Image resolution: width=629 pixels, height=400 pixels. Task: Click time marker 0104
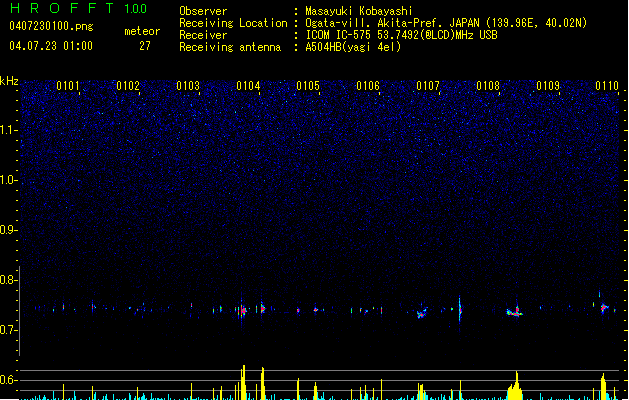pyautogui.click(x=248, y=85)
